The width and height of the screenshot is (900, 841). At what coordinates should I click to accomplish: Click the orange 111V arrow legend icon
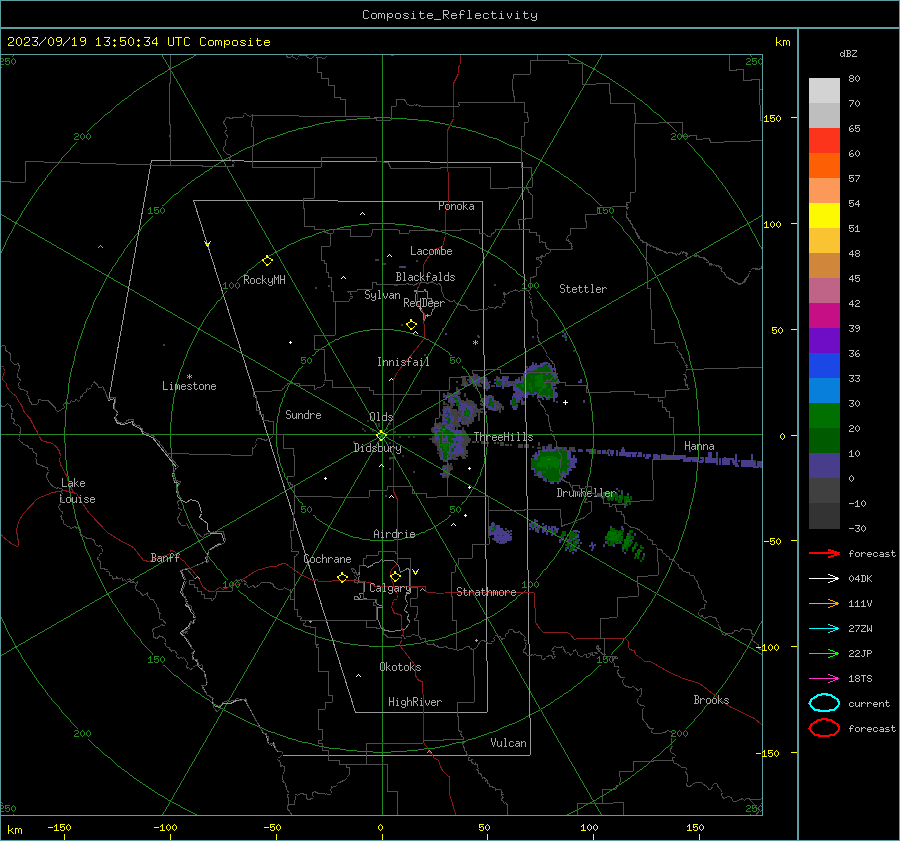[x=824, y=603]
